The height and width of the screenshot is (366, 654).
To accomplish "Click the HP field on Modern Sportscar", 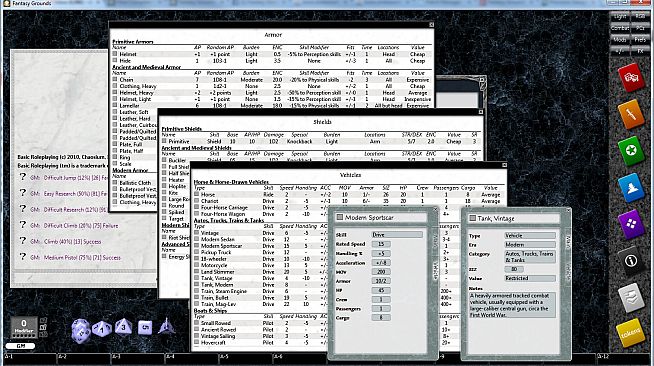I will pos(381,290).
